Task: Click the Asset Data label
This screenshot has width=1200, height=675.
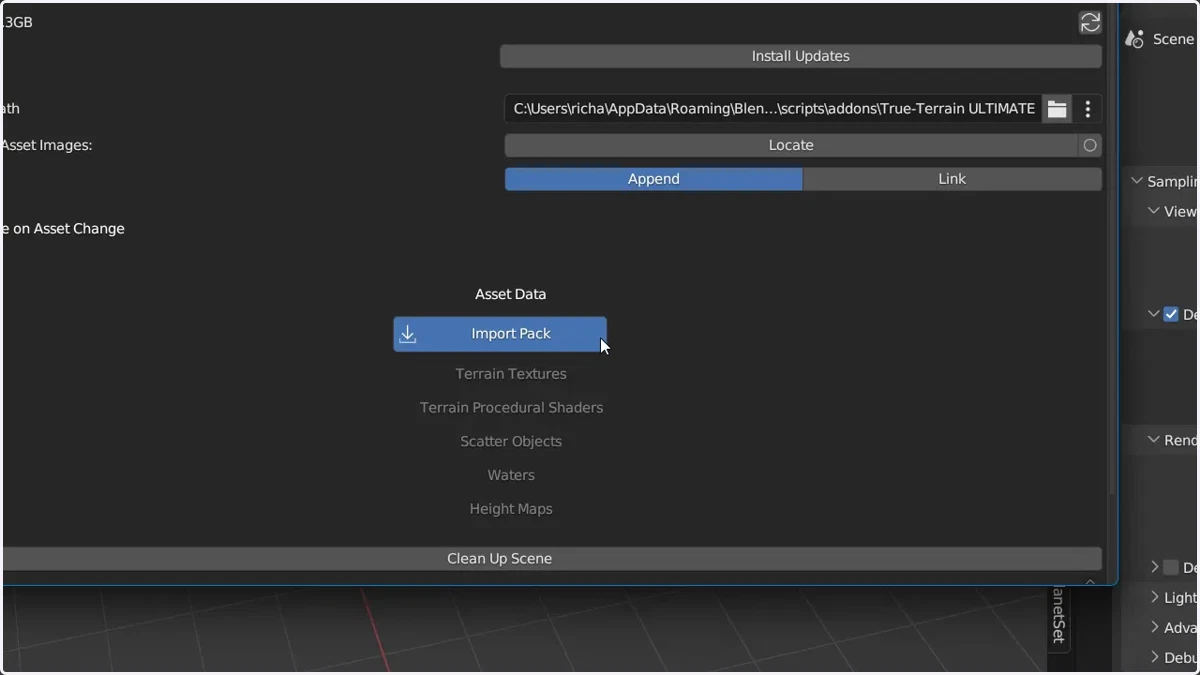Action: click(x=511, y=294)
